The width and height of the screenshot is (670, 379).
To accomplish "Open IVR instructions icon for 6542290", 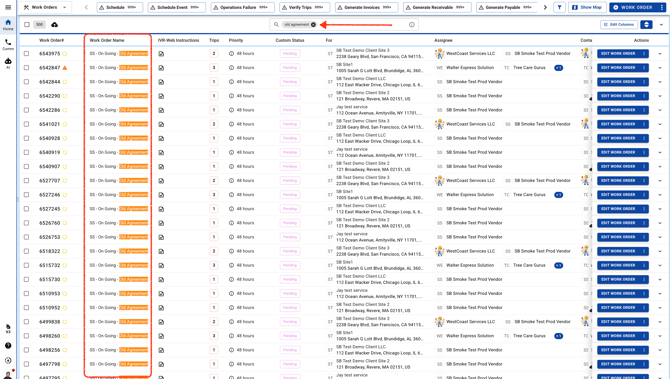I will click(x=161, y=96).
